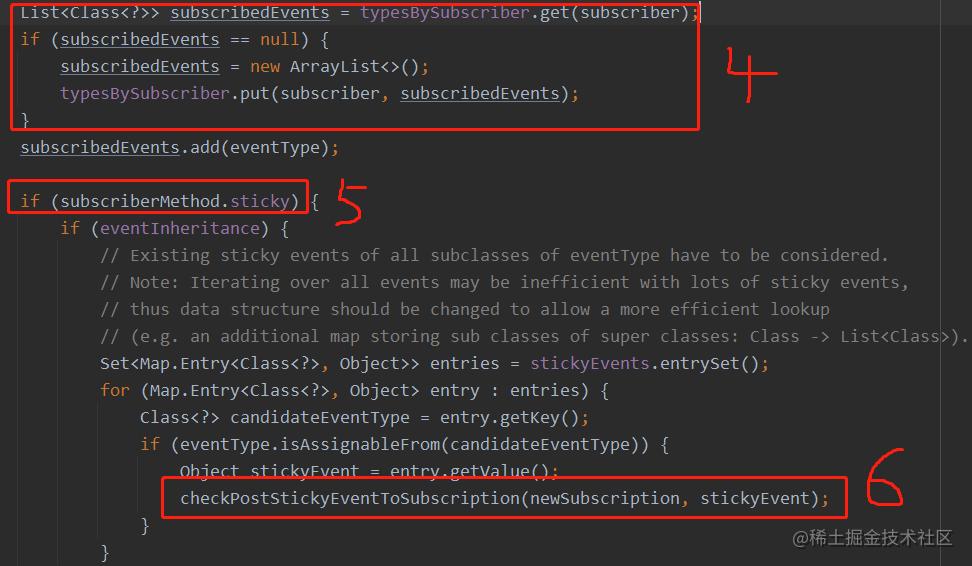Screen dimensions: 972x566
Task: Click the 'for' keyword of the entries loop
Action: click(x=115, y=391)
